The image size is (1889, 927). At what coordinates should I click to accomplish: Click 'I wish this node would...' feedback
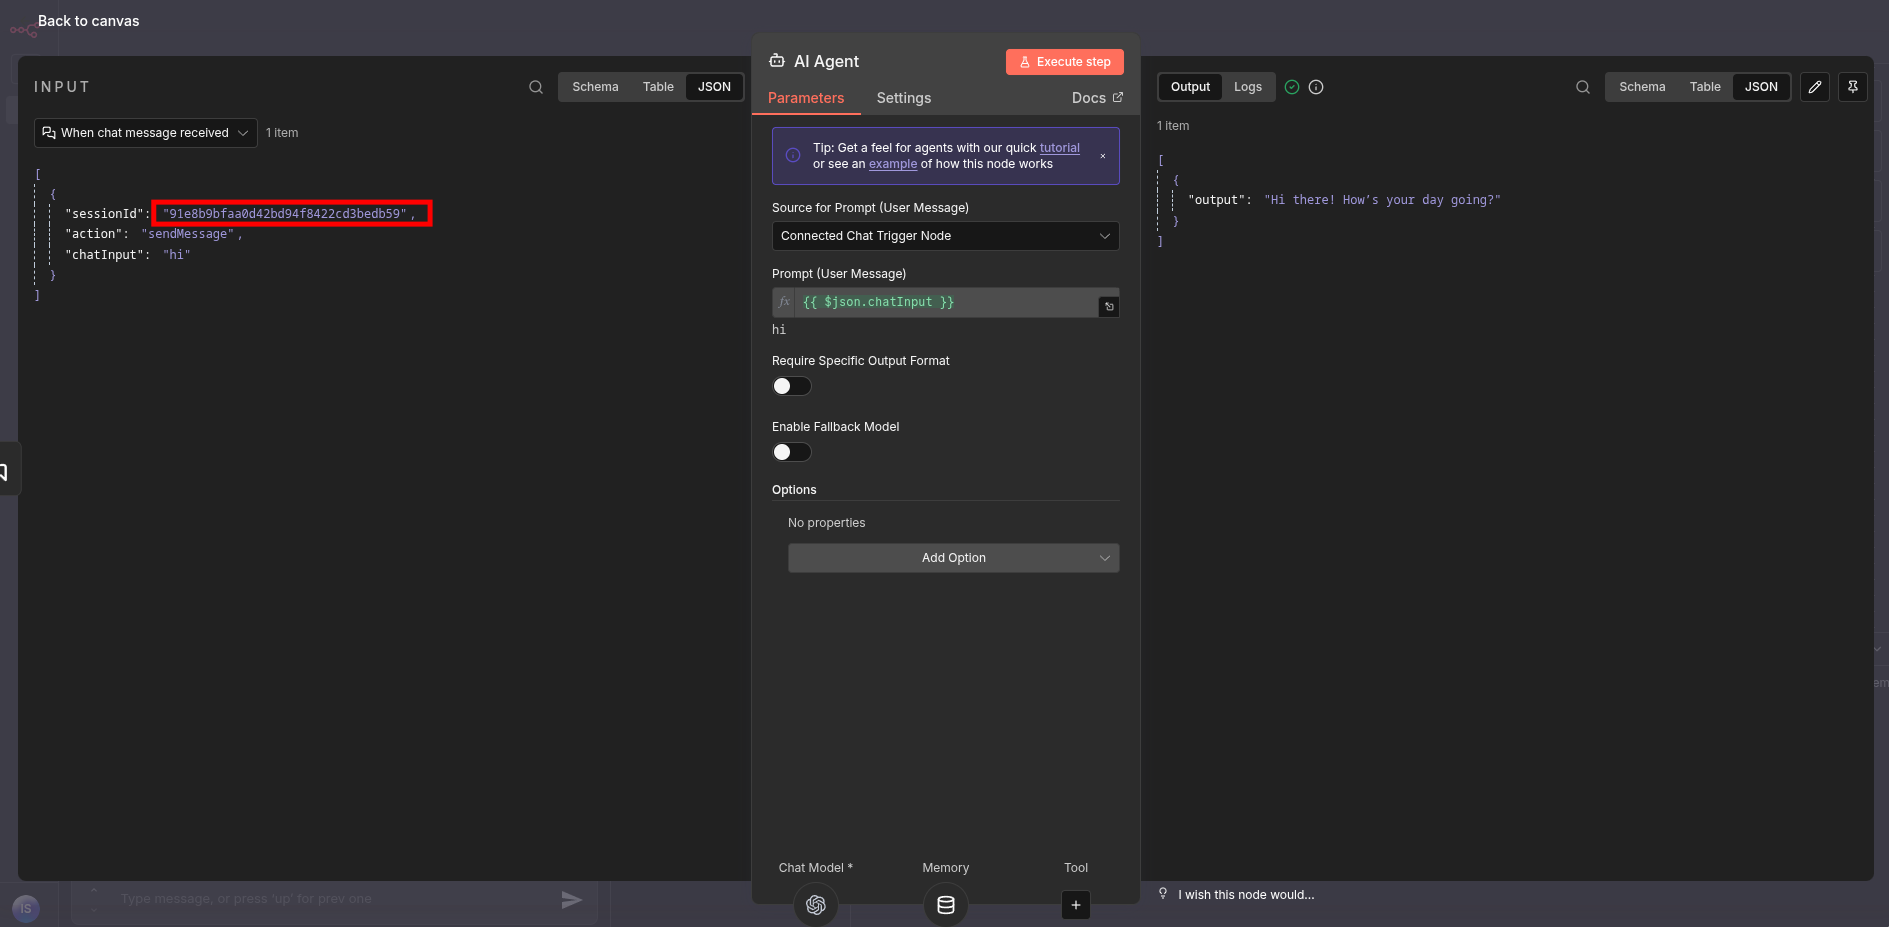pos(1246,895)
